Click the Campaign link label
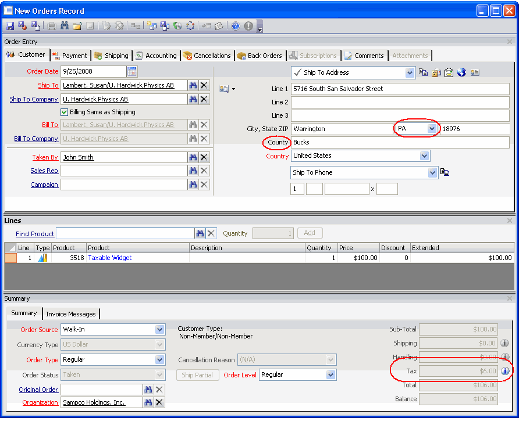 pos(44,185)
